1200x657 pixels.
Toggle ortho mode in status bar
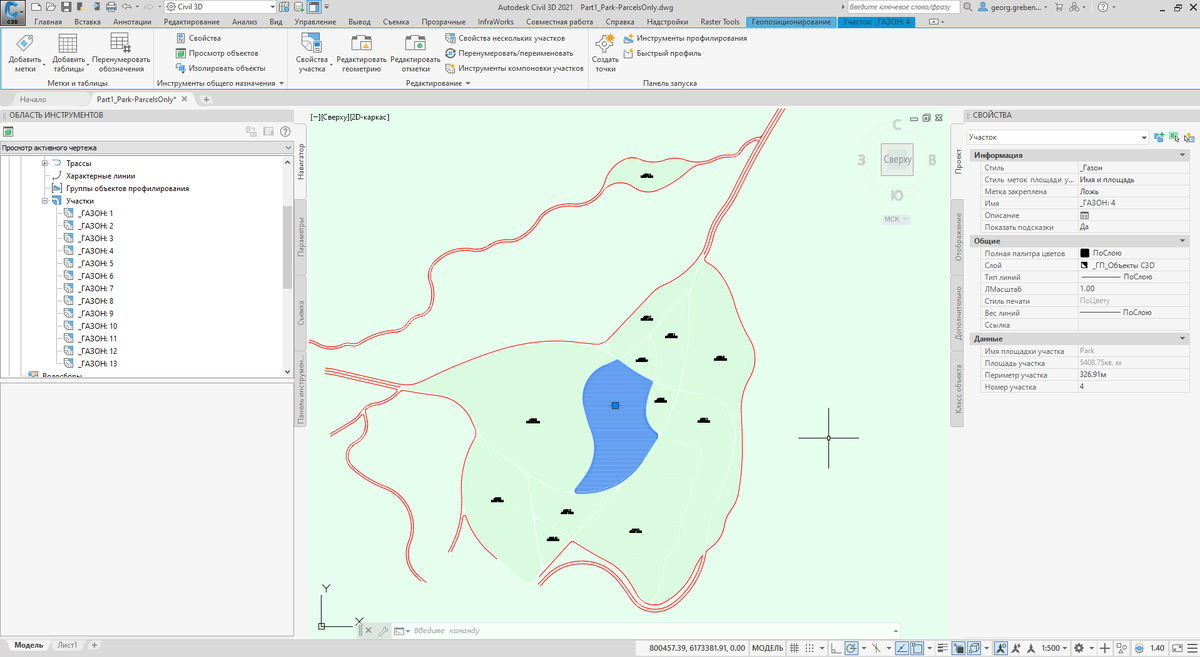point(835,647)
